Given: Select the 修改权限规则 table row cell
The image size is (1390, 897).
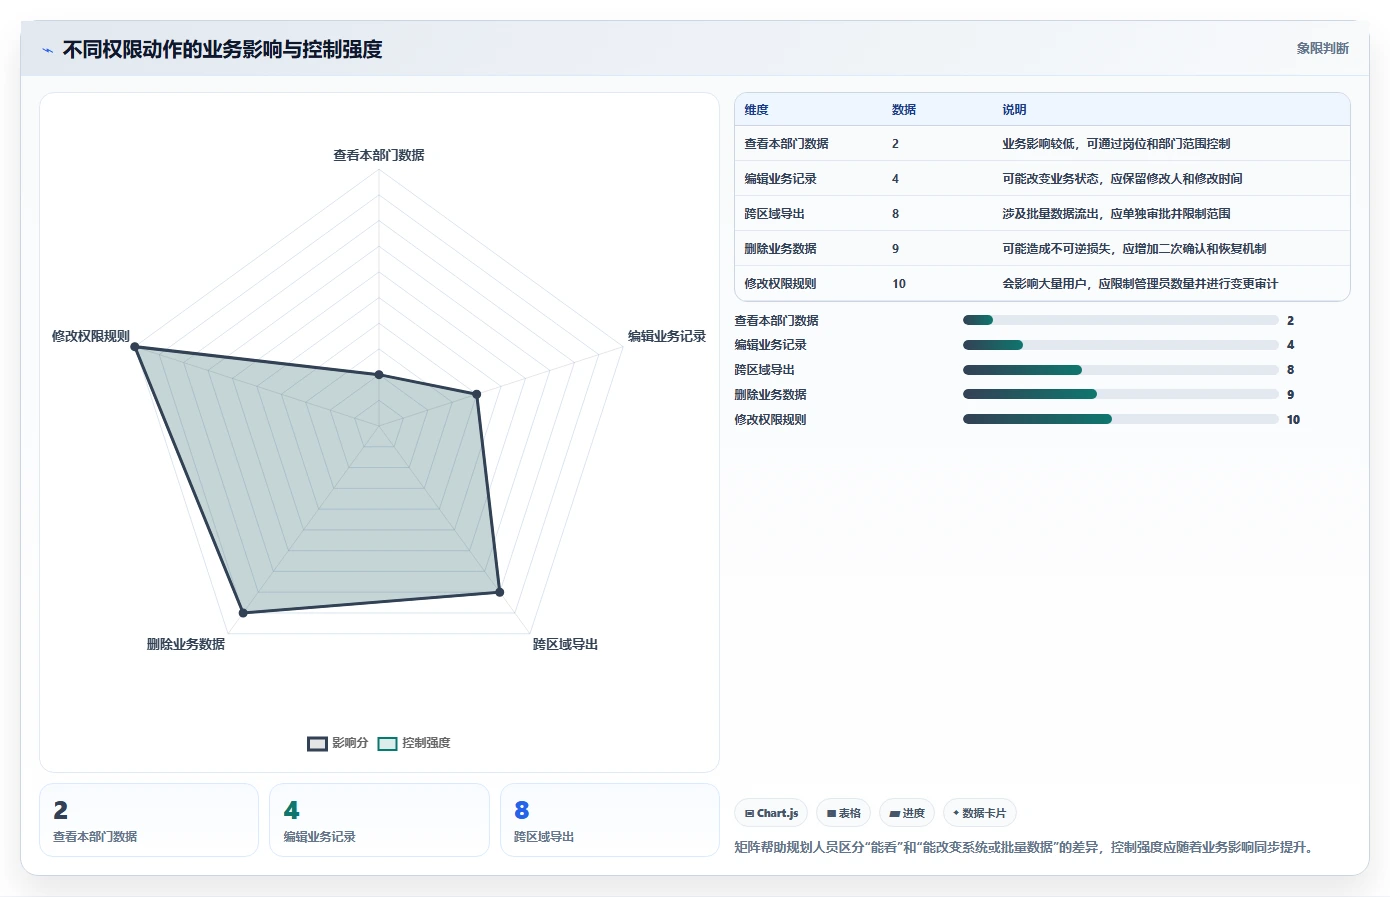Looking at the screenshot, I should click(780, 284).
